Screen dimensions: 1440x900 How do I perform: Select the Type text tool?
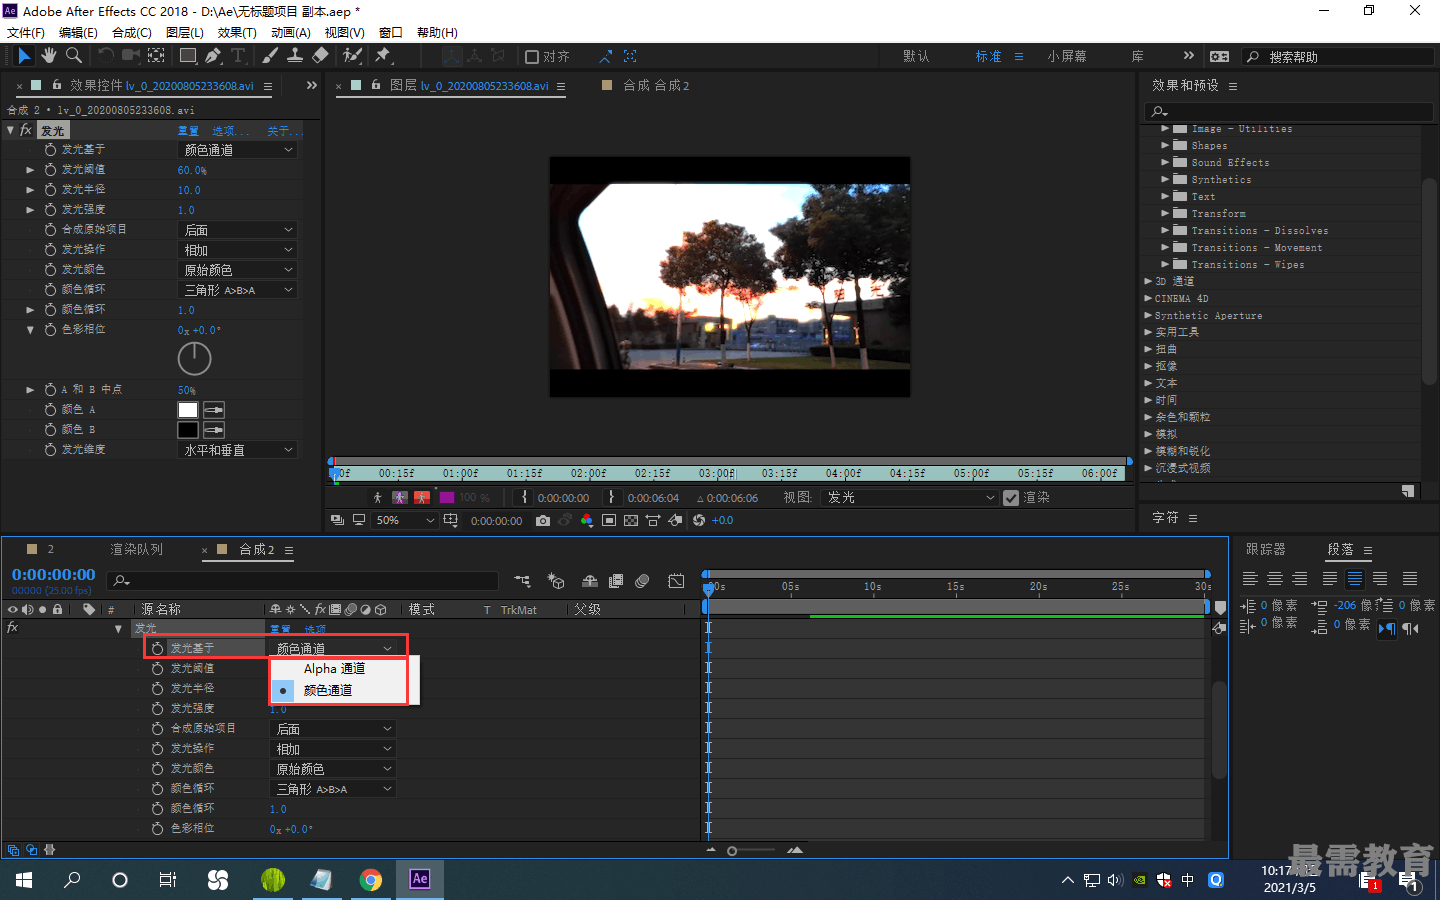pos(238,56)
